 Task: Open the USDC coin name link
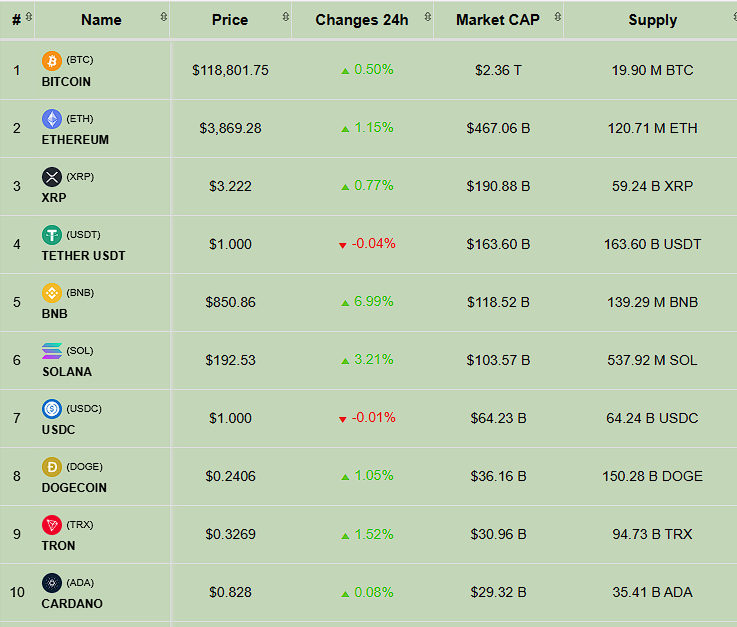pos(58,430)
